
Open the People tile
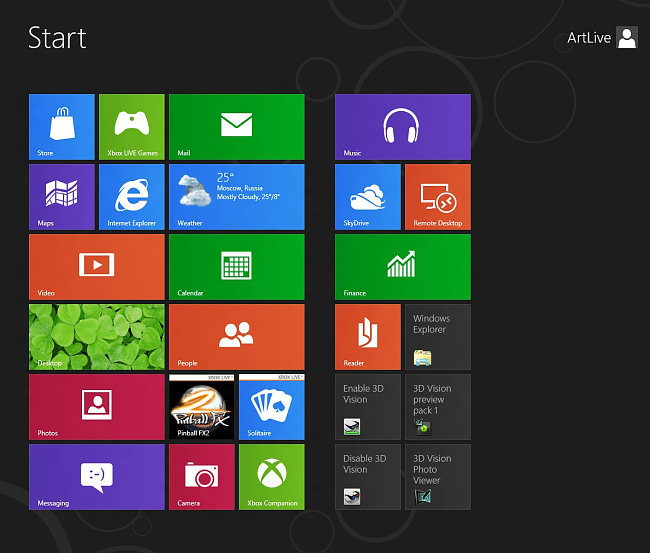237,337
